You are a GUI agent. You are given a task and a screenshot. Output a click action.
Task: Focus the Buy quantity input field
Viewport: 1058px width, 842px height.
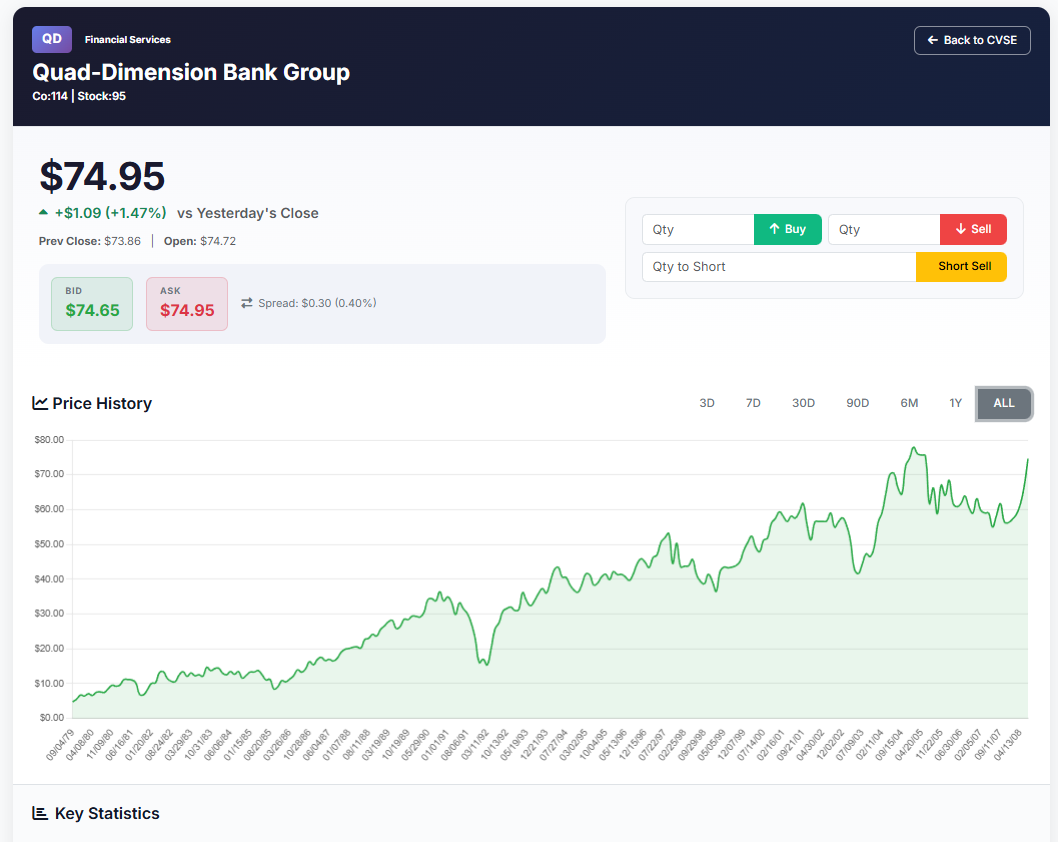click(x=697, y=230)
